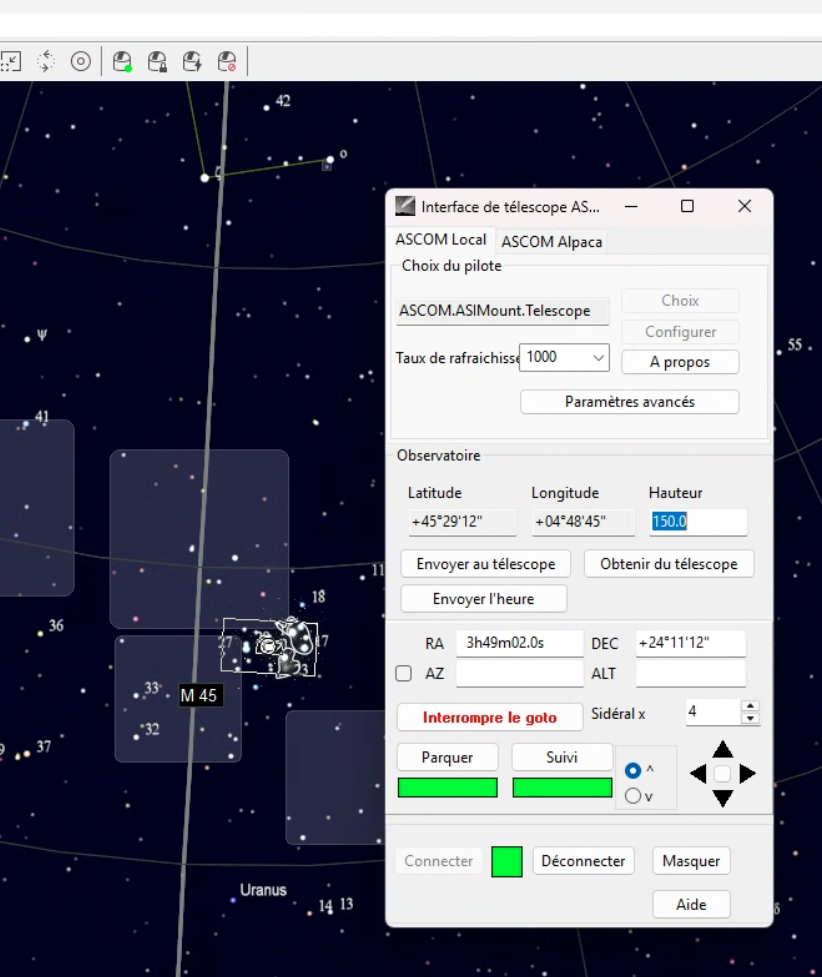Select the v radio button
The width and height of the screenshot is (822, 977).
tap(633, 796)
